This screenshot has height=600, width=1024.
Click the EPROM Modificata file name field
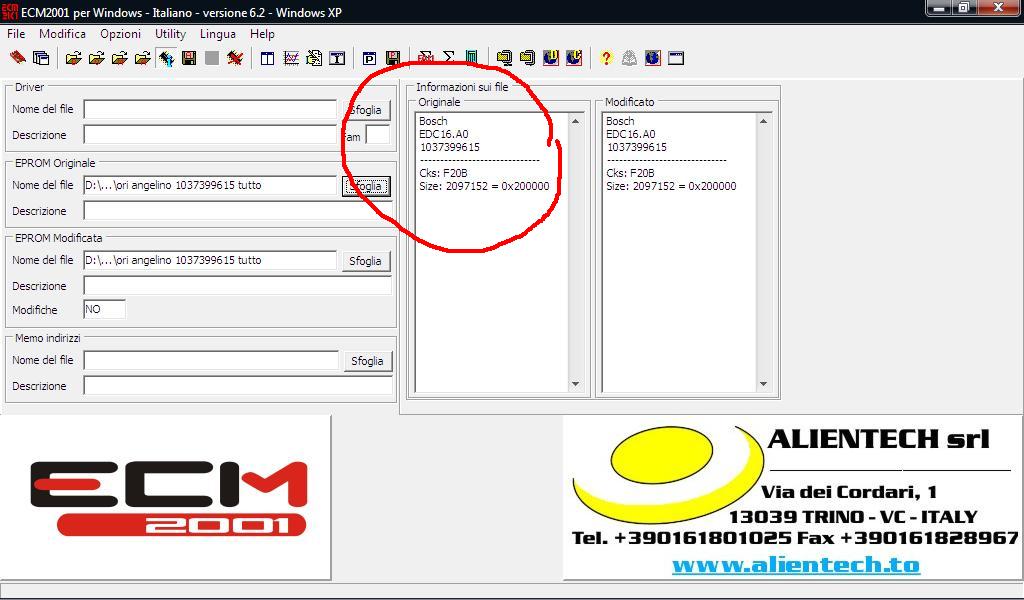pos(210,260)
